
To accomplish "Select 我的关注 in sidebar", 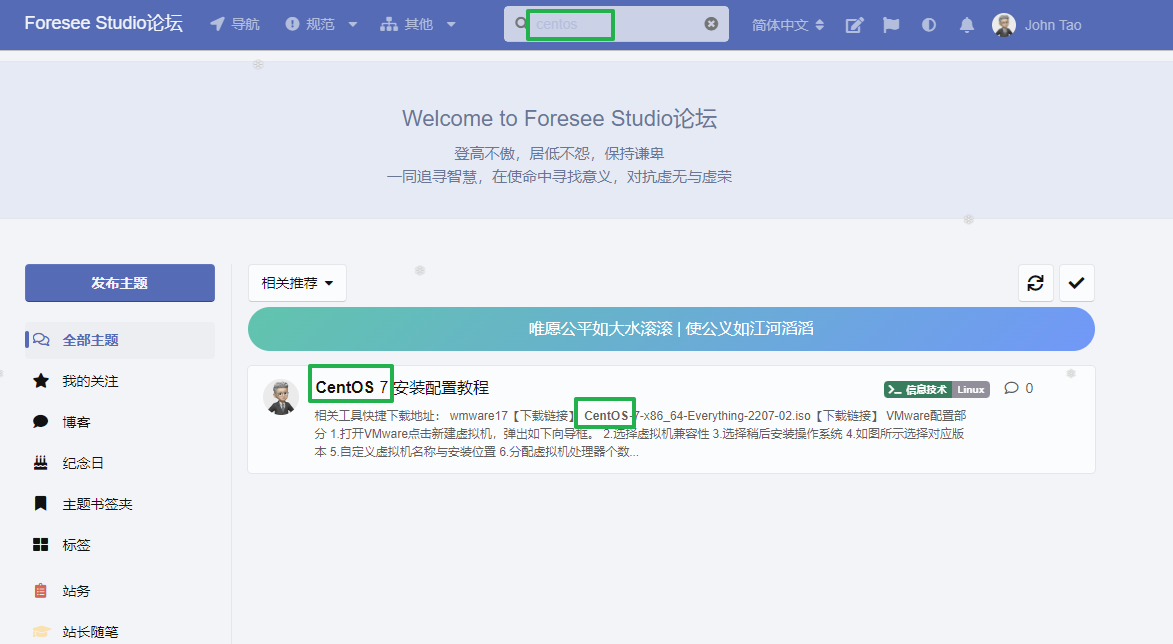I will point(90,381).
